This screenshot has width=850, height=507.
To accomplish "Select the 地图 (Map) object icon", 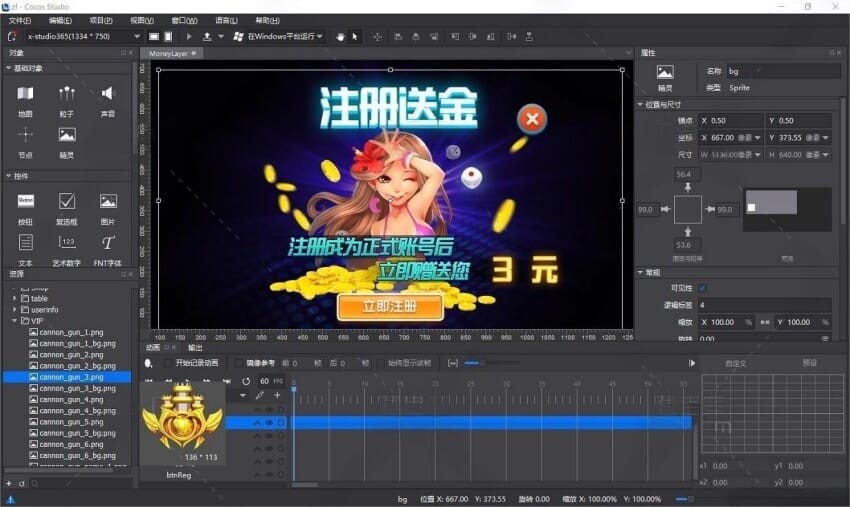I will [x=25, y=95].
